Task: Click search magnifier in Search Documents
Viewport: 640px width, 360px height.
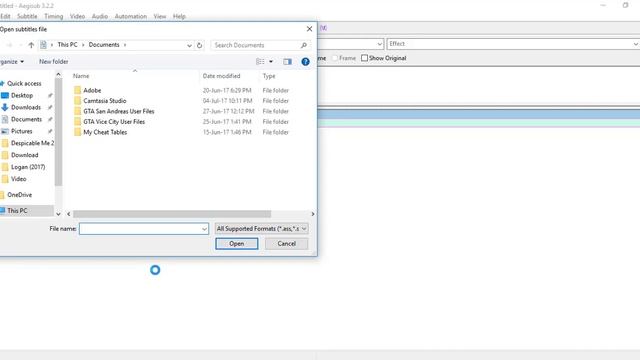Action: 304,45
